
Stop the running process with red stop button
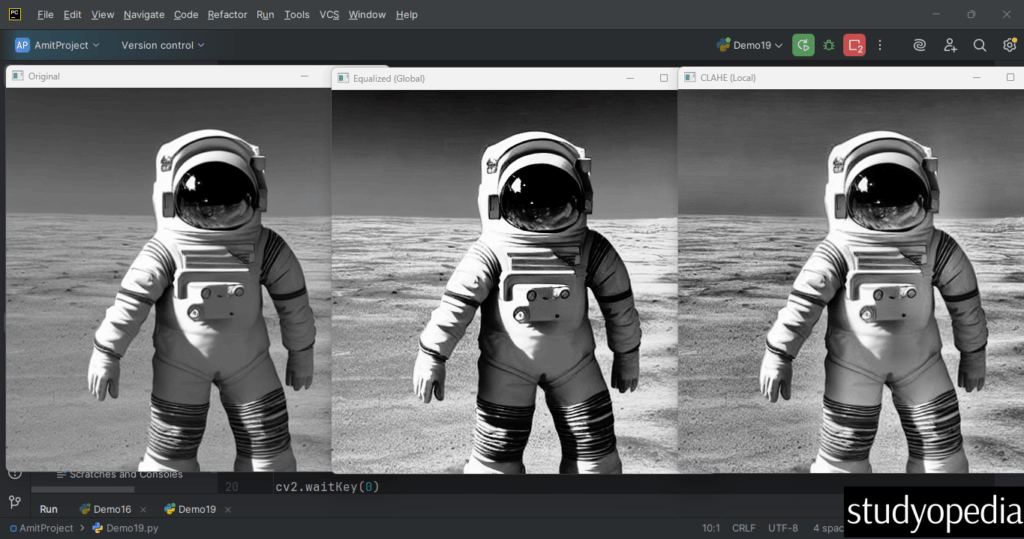click(854, 45)
